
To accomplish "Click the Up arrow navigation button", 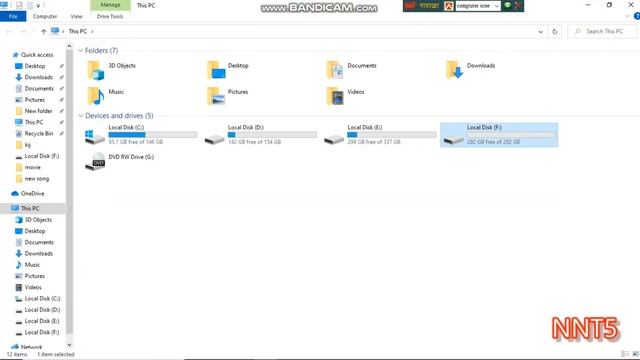I will click(x=43, y=31).
